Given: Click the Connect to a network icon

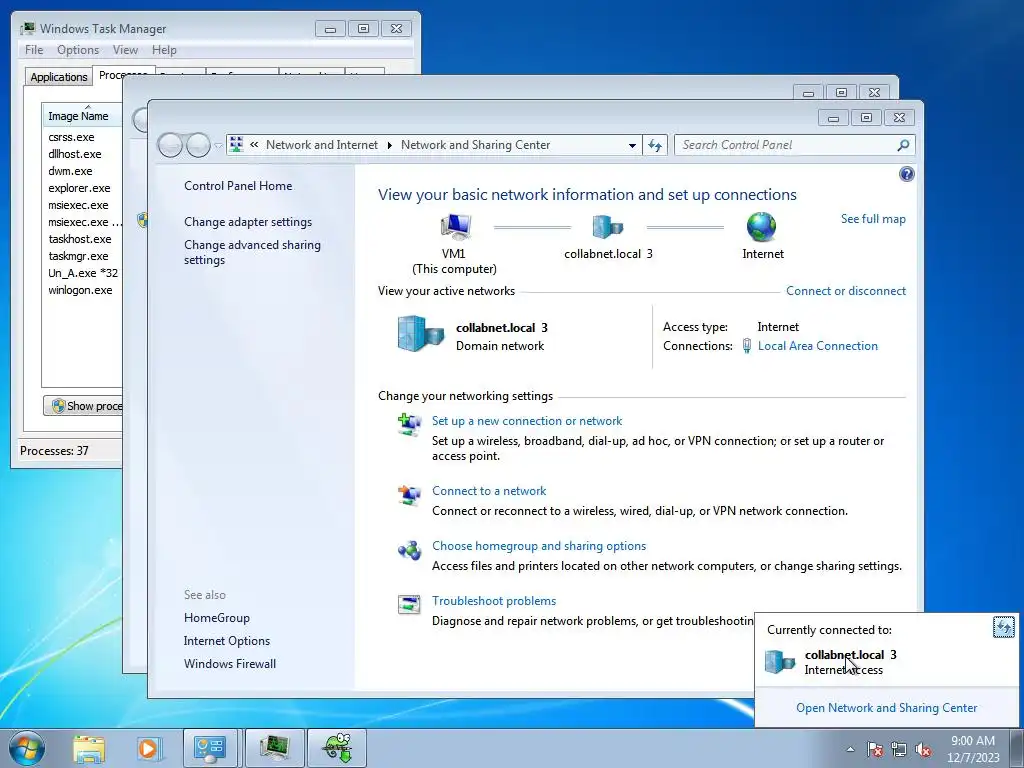Looking at the screenshot, I should pos(409,494).
